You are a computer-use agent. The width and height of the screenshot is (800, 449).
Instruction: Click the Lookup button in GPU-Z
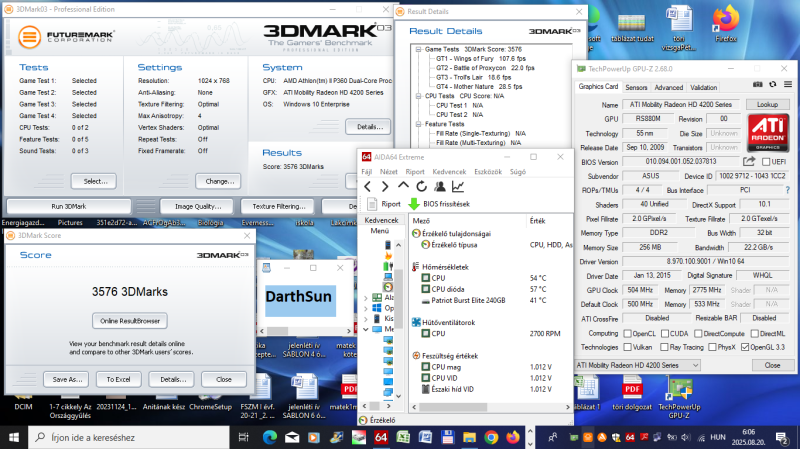click(767, 104)
